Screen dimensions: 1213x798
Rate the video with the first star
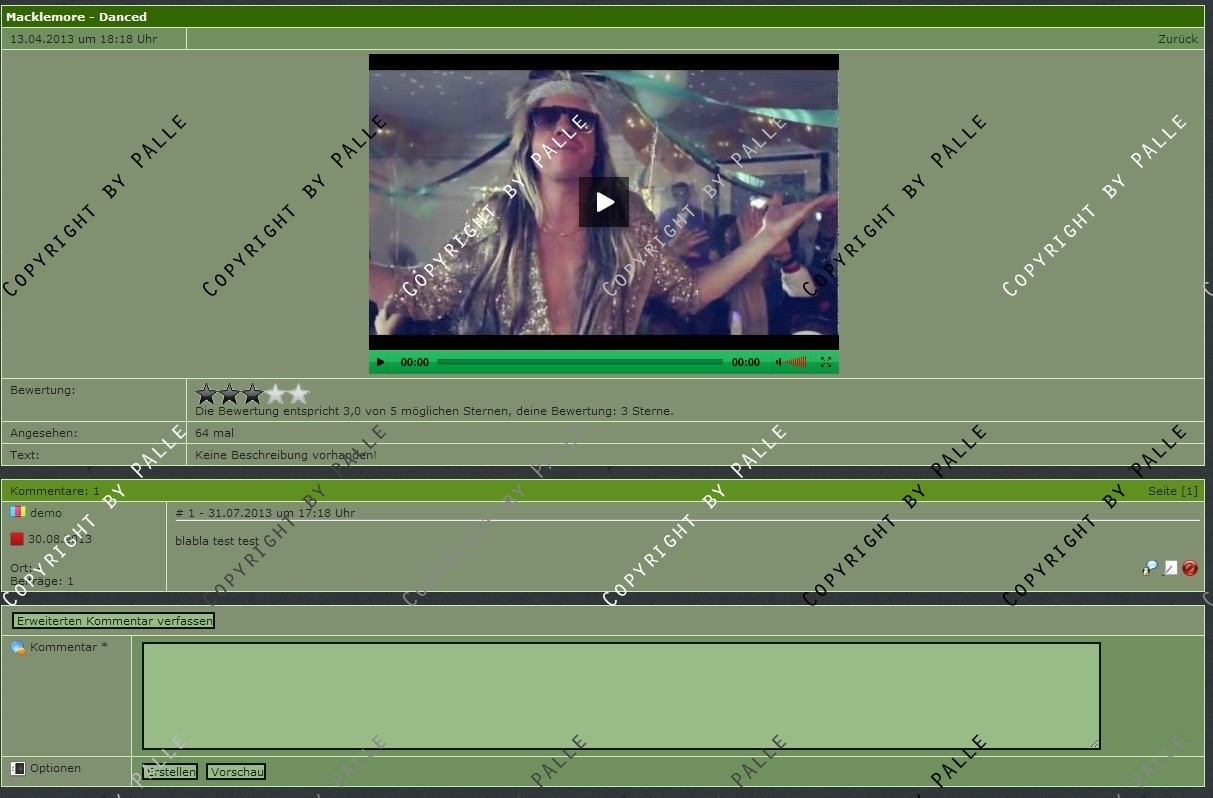207,394
